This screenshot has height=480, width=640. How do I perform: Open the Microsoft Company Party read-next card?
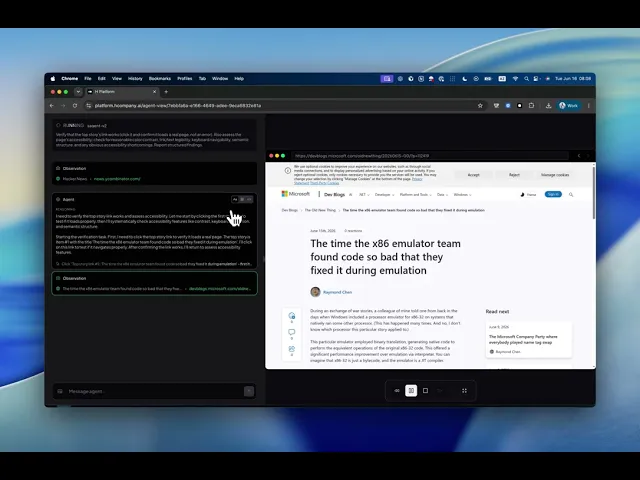(529, 340)
